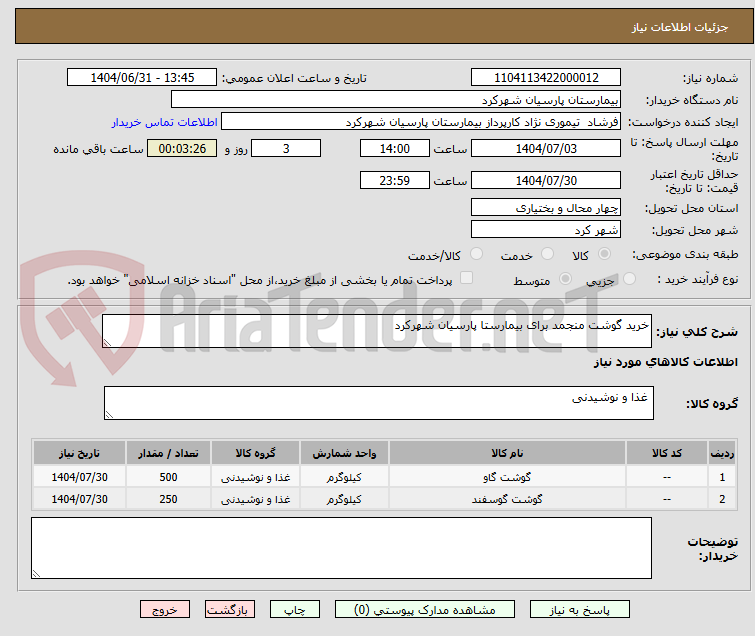Click the پاسخ به نیاز button
755x636 pixels.
(x=580, y=610)
